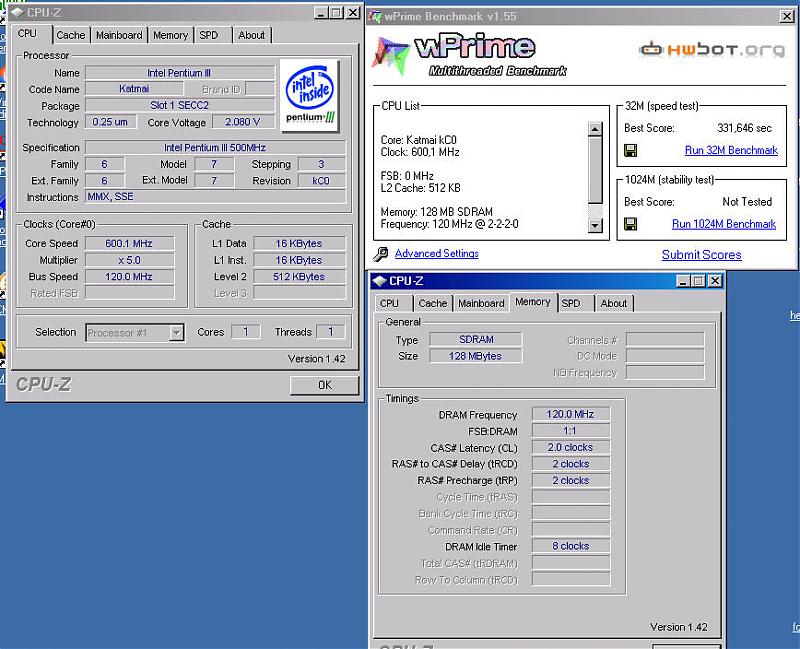Click the Instructions MMX, SSE field
This screenshot has width=800, height=649.
tap(216, 197)
